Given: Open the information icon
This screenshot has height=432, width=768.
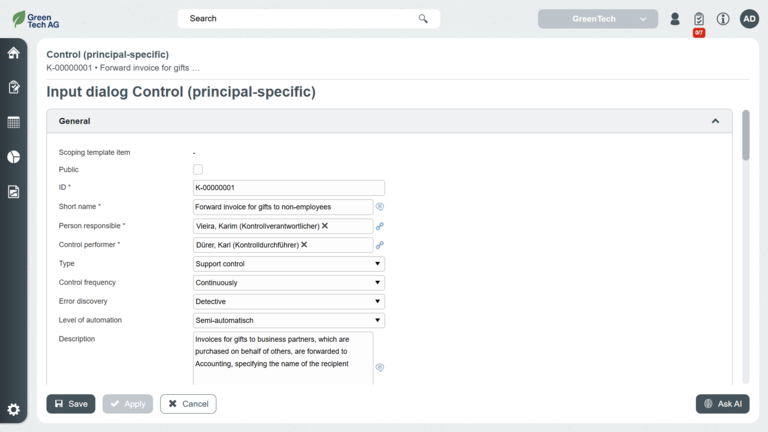Looking at the screenshot, I should point(723,19).
